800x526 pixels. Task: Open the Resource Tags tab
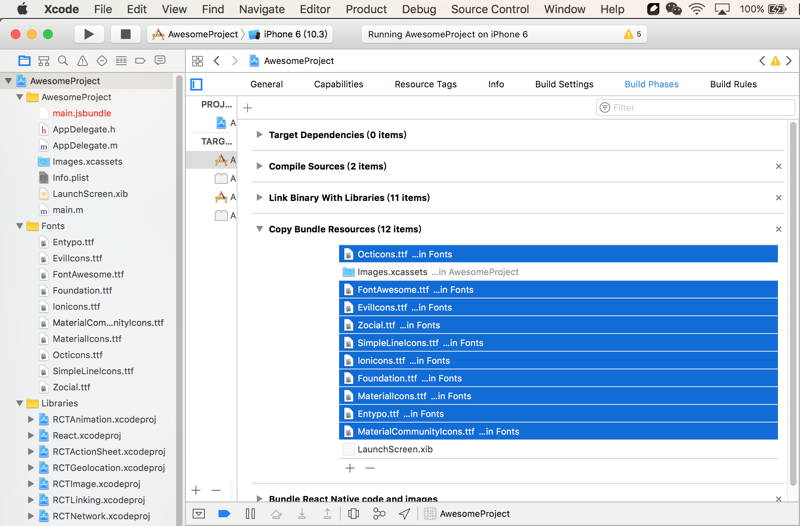(426, 84)
